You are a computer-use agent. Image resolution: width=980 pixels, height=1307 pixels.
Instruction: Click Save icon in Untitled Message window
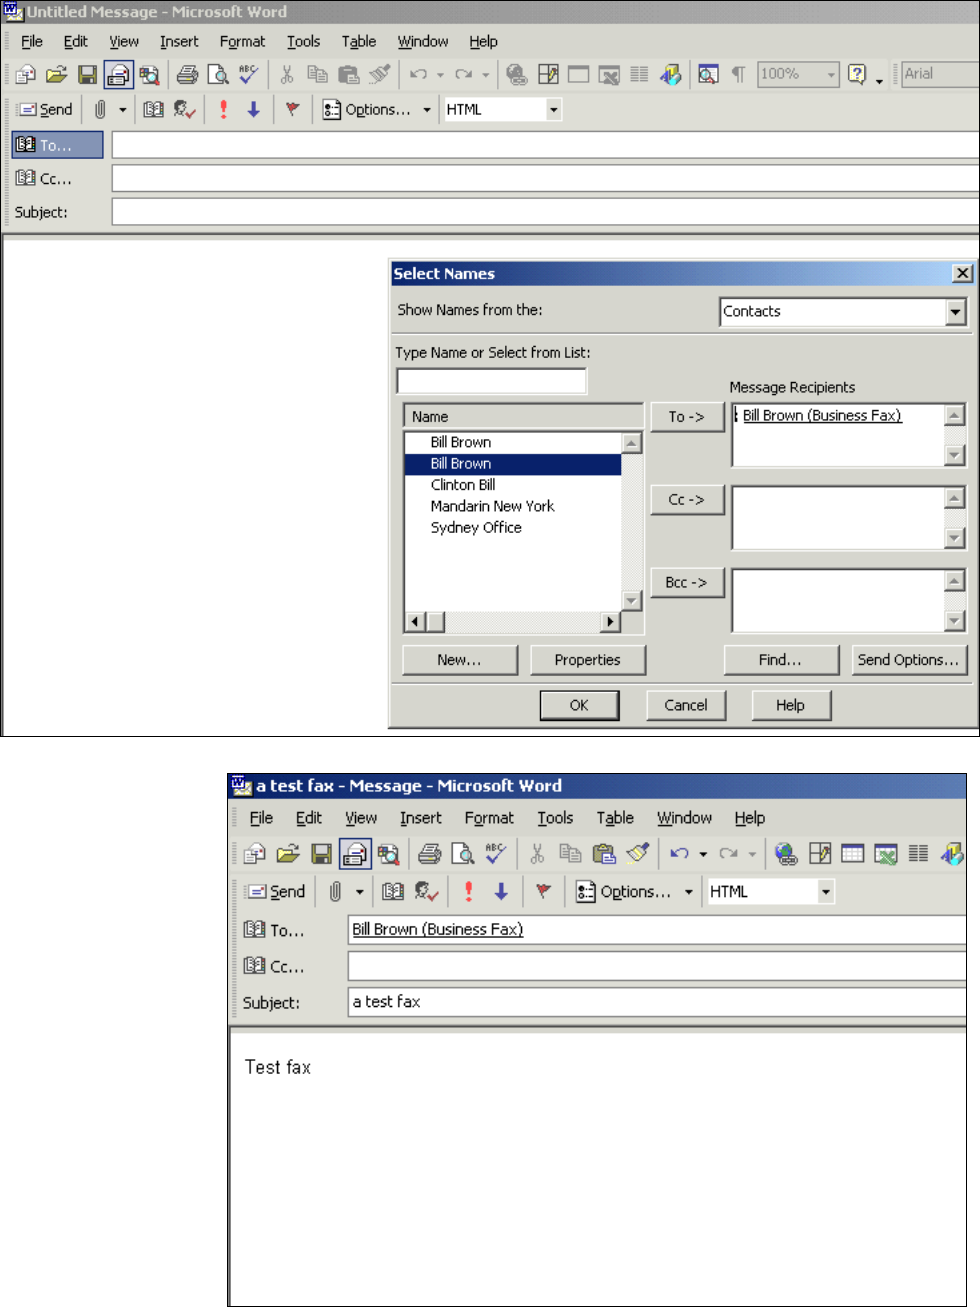coord(87,74)
